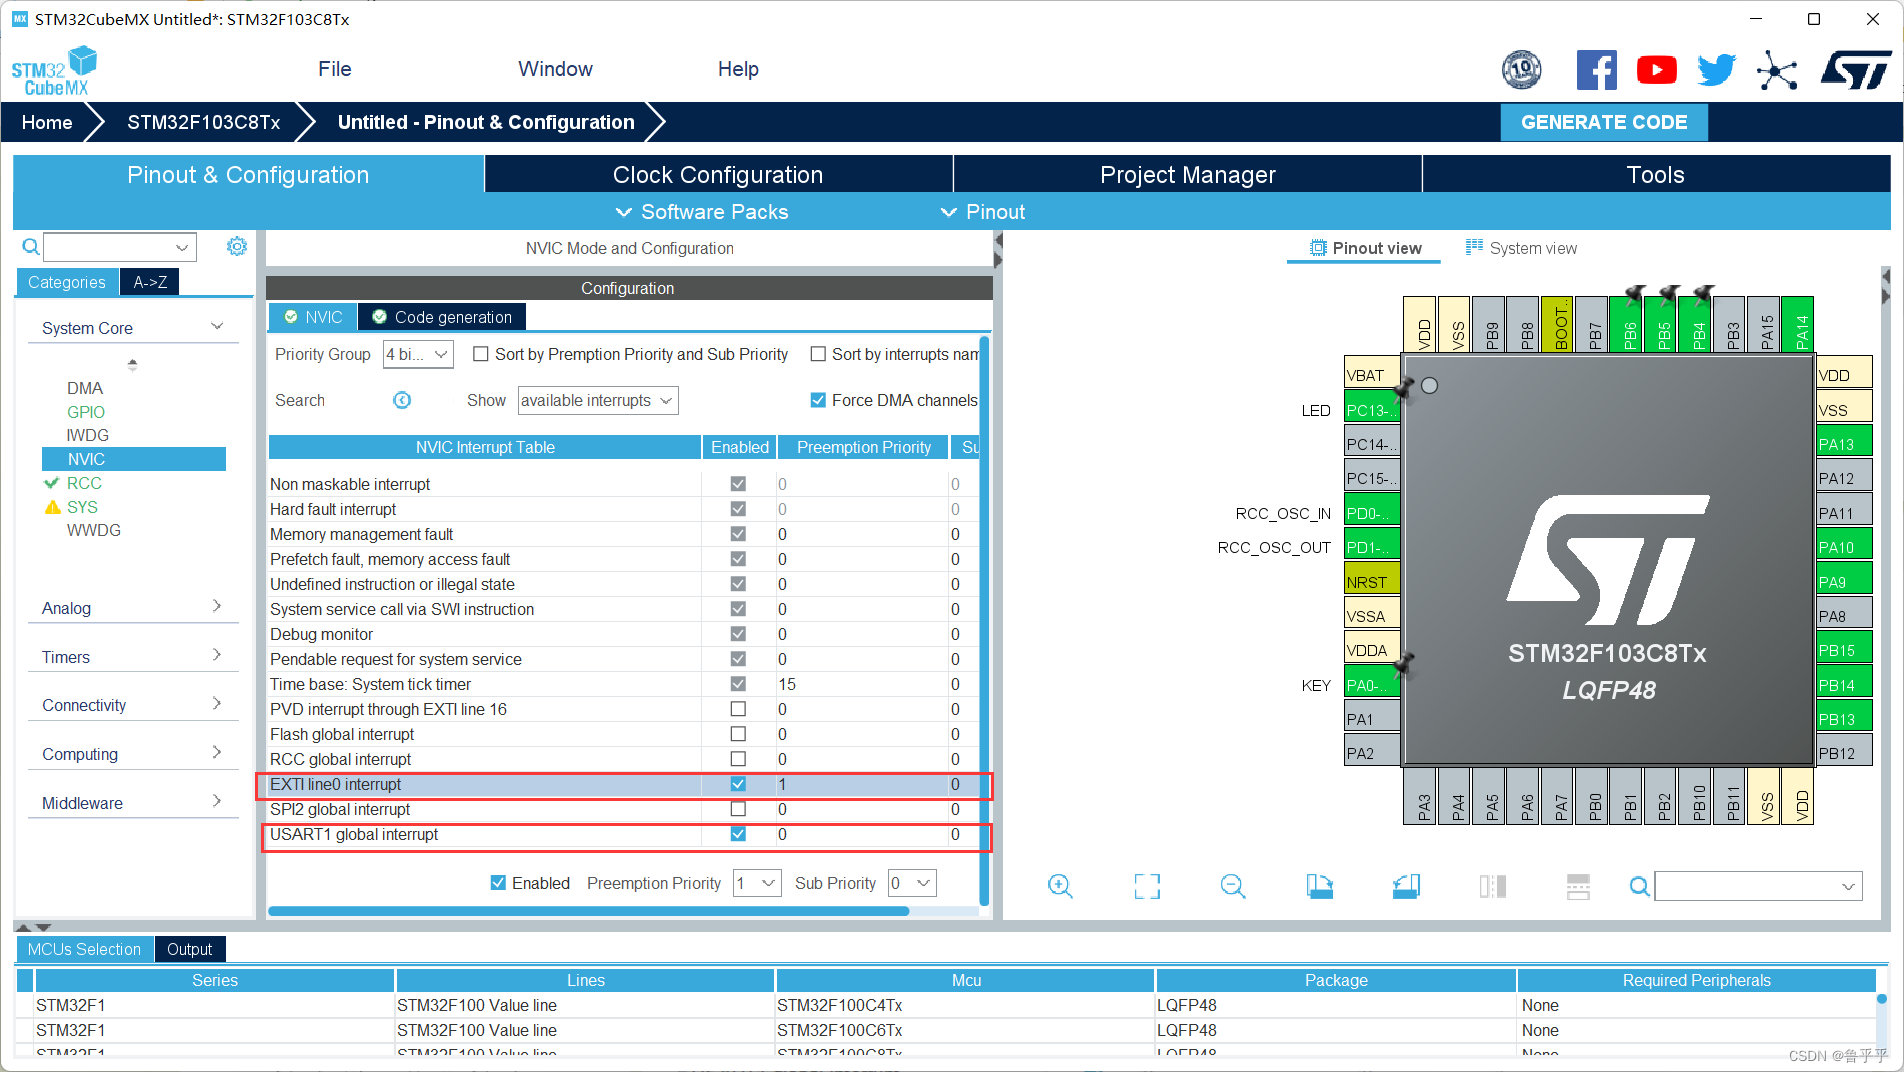
Task: Open the Preemption Priority dropdown
Action: pyautogui.click(x=757, y=883)
